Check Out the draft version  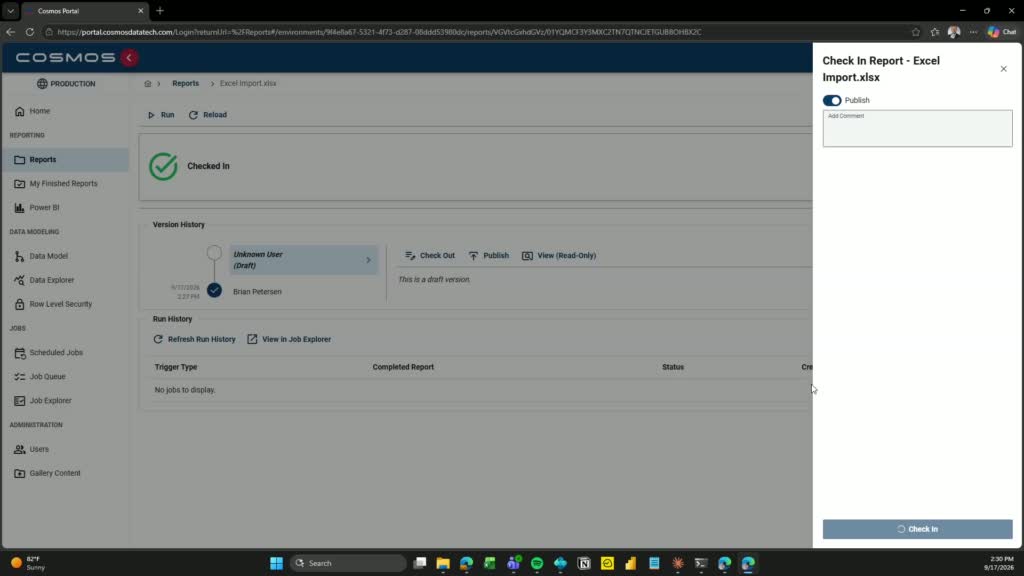430,255
